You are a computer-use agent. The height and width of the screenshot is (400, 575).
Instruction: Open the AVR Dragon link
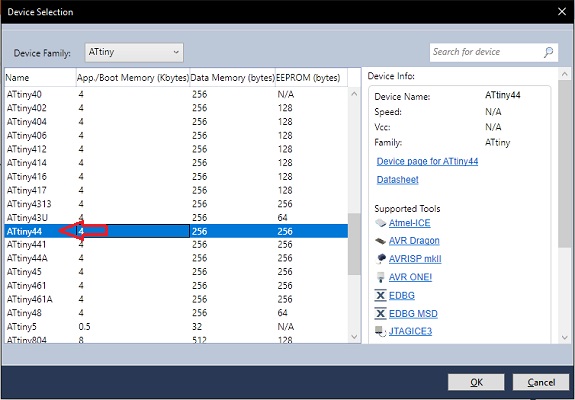pyautogui.click(x=414, y=241)
